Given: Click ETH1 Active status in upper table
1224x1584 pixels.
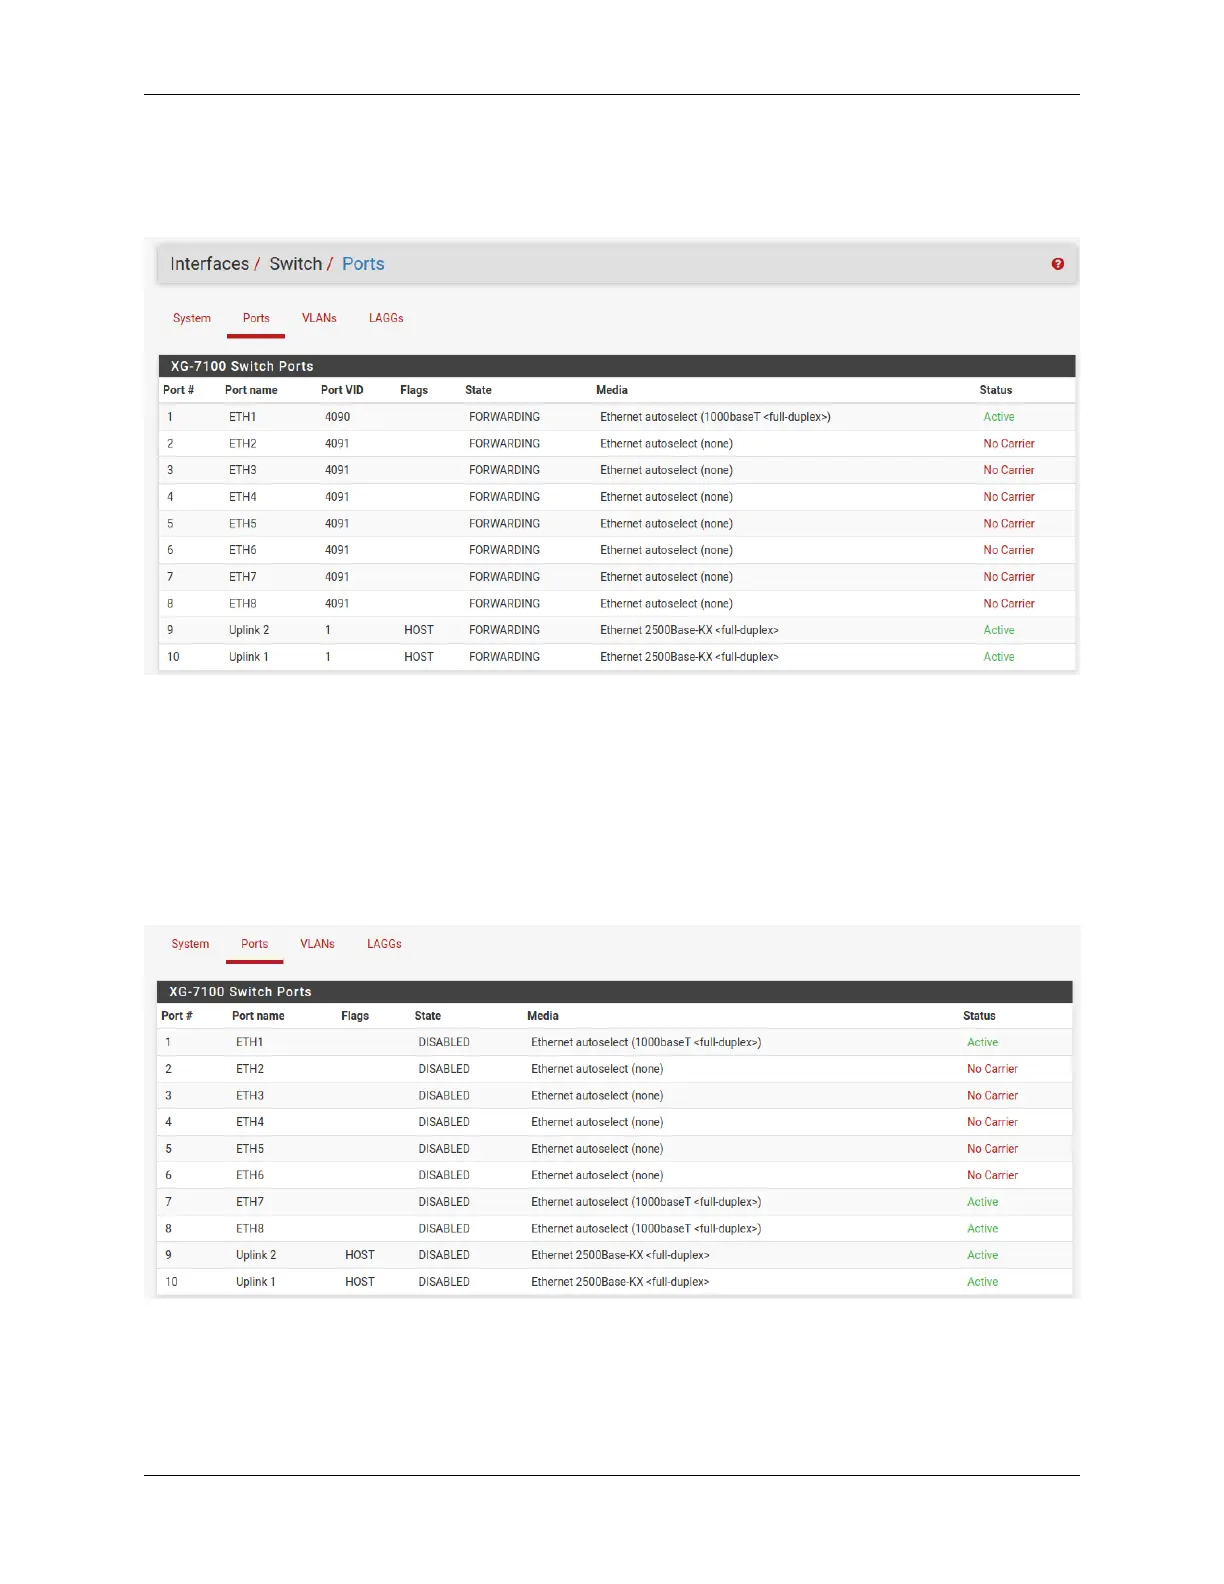Looking at the screenshot, I should (x=999, y=417).
